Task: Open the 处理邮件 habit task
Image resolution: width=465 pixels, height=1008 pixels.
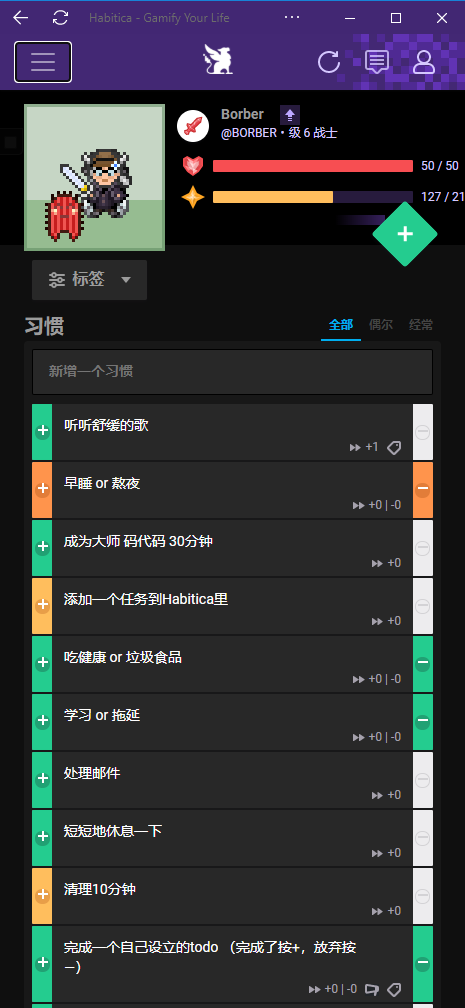Action: (232, 780)
